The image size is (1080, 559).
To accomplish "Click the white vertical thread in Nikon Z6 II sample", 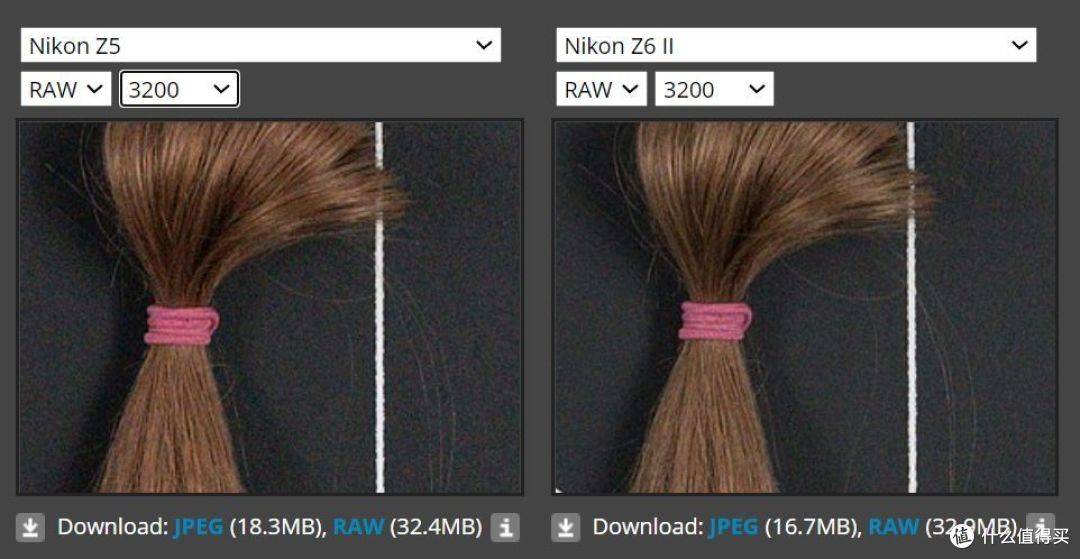I will point(911,300).
